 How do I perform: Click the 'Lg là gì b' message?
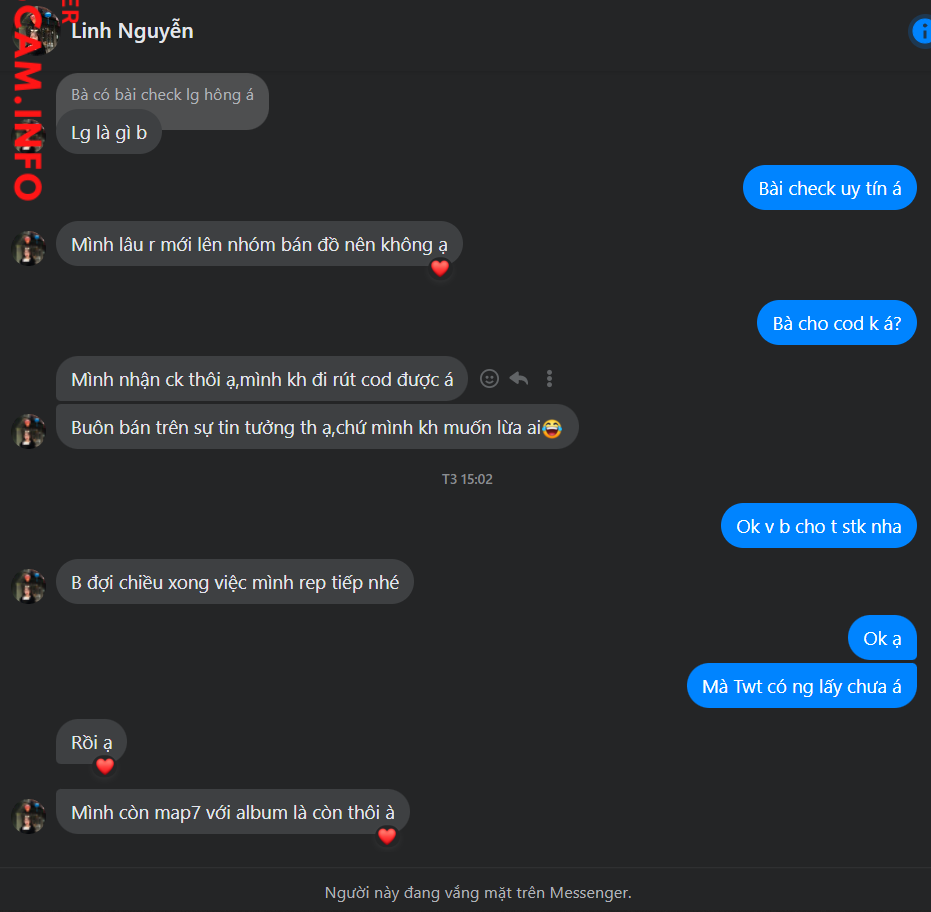[x=109, y=132]
